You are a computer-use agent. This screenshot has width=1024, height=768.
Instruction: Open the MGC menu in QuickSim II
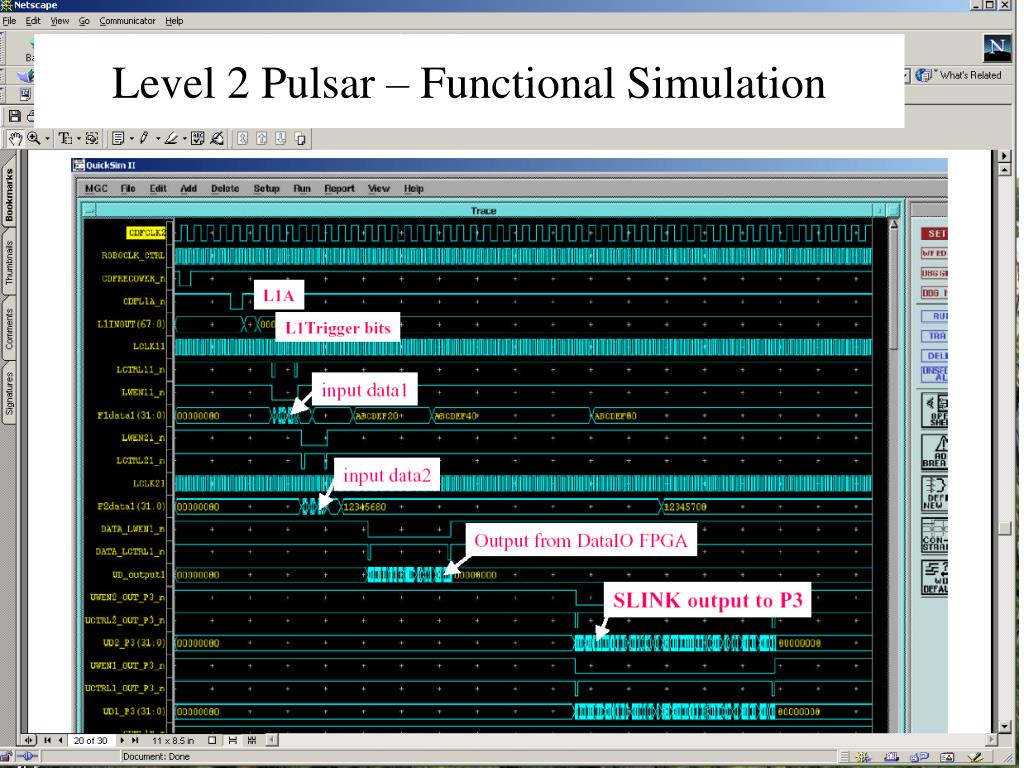[96, 188]
